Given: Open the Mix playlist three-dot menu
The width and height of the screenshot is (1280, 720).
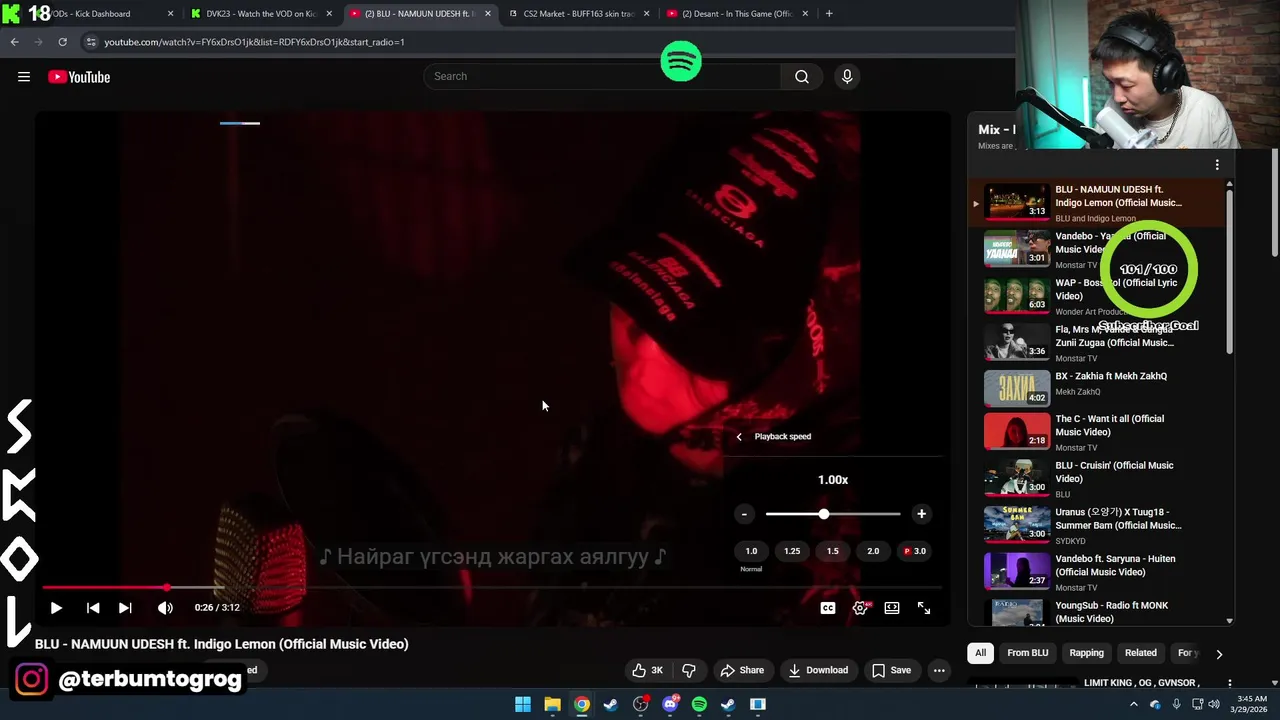Looking at the screenshot, I should [x=1217, y=165].
